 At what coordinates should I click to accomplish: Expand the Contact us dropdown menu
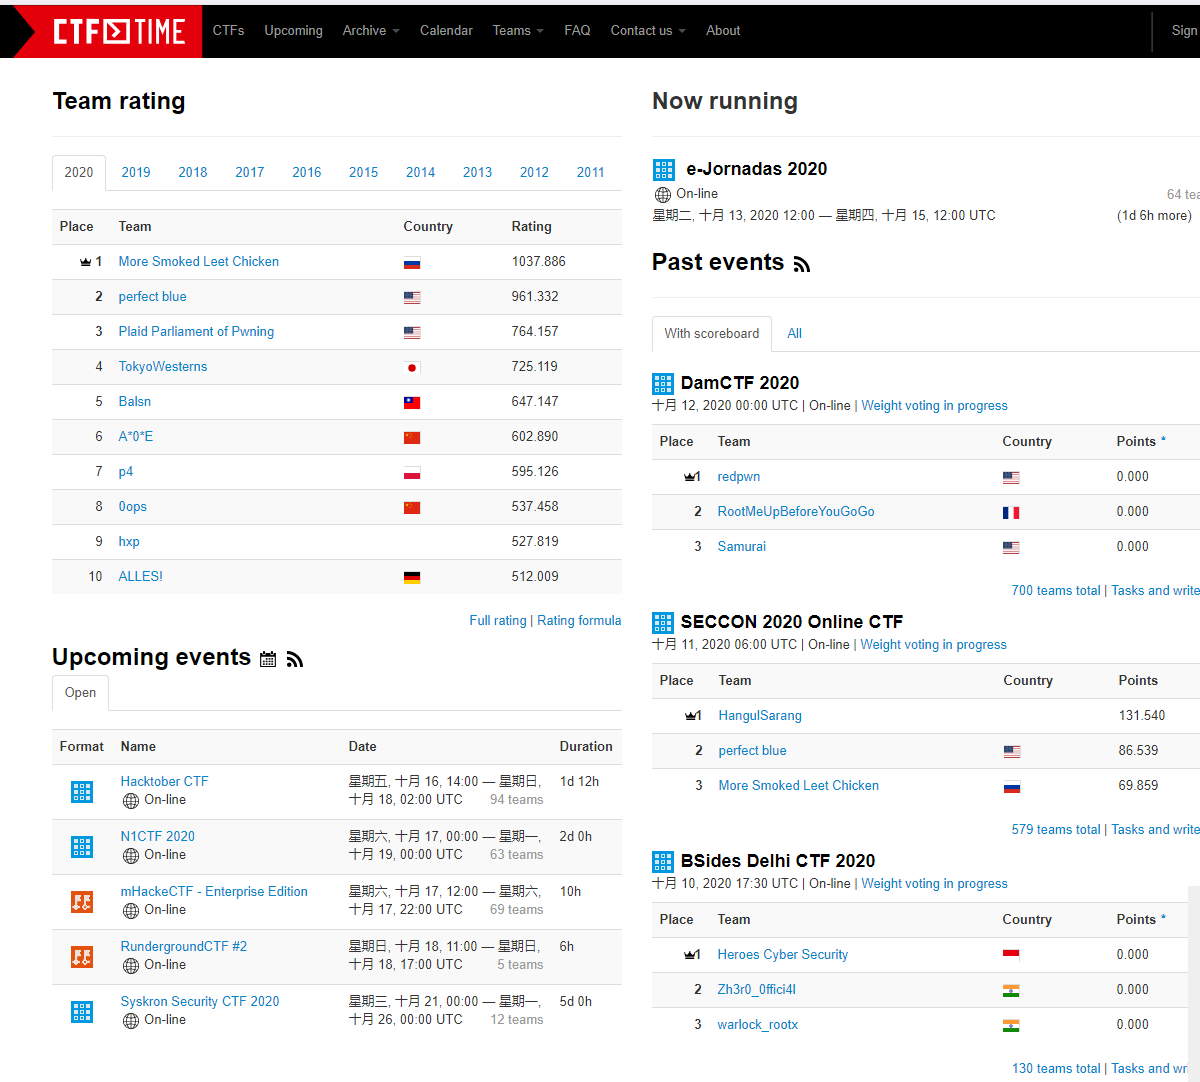click(648, 31)
